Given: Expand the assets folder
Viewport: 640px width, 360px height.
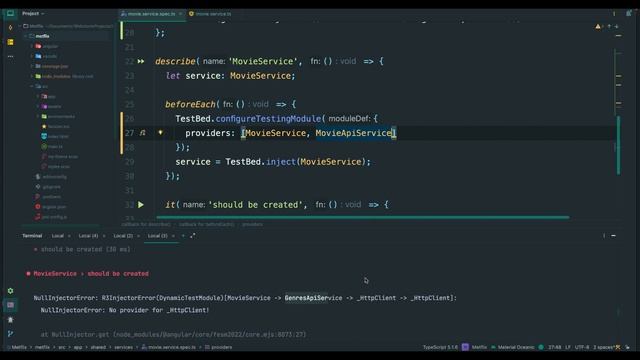Looking at the screenshot, I should [38, 107].
